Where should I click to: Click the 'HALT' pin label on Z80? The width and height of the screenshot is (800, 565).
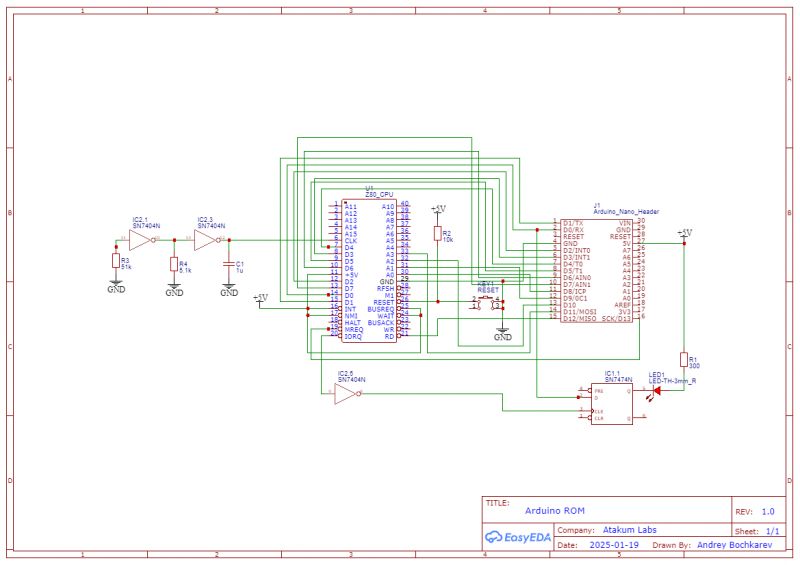click(353, 323)
